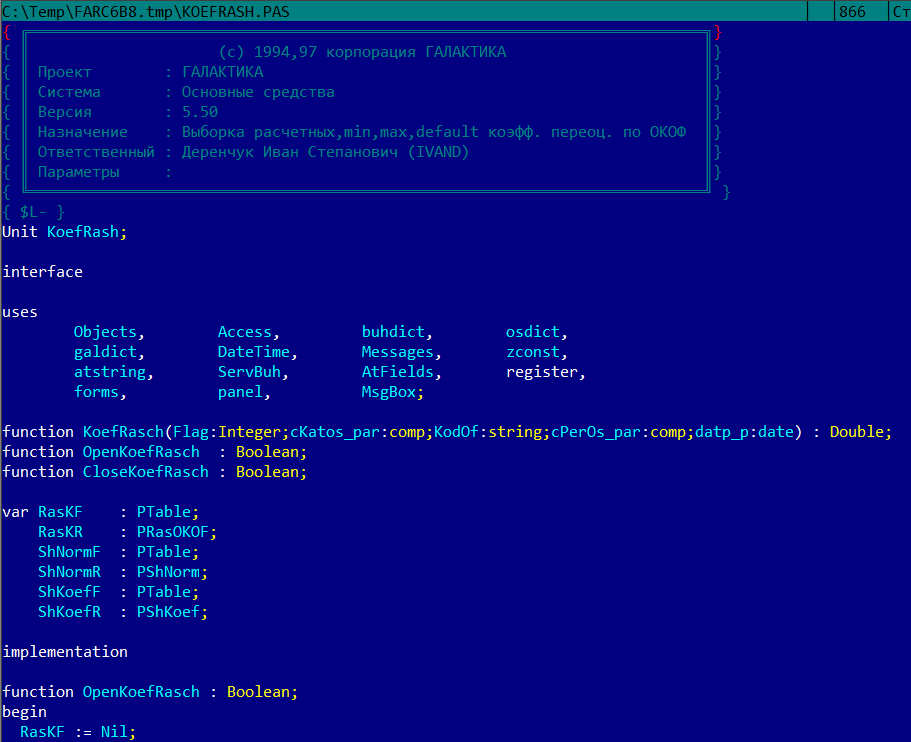Viewport: 911px width, 742px height.
Task: Click the Objects unit in uses list
Action: [x=105, y=332]
